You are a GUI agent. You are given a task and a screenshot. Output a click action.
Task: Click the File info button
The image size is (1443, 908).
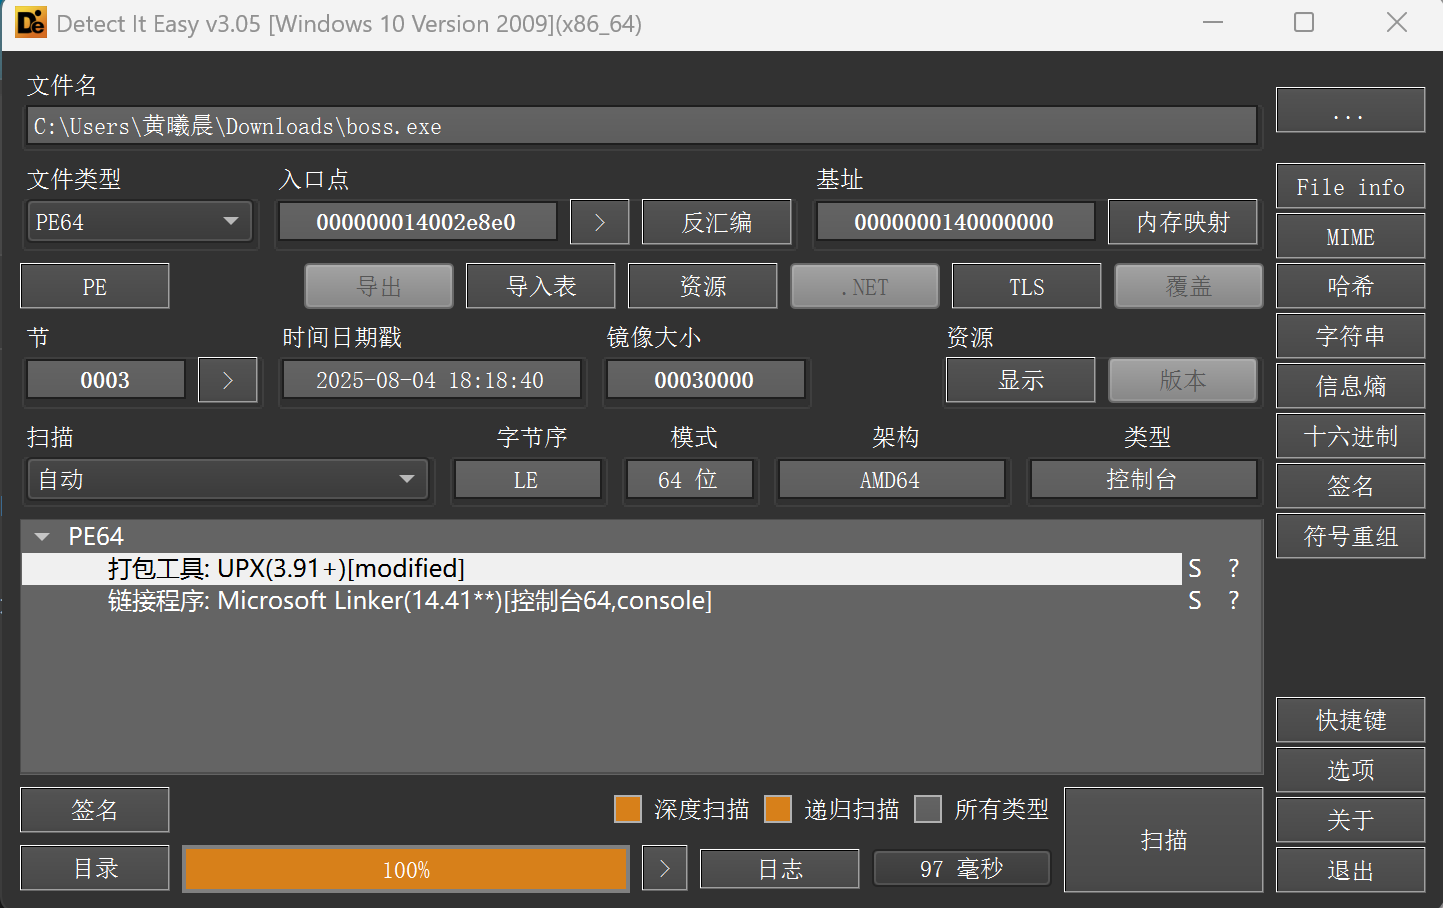coord(1350,187)
